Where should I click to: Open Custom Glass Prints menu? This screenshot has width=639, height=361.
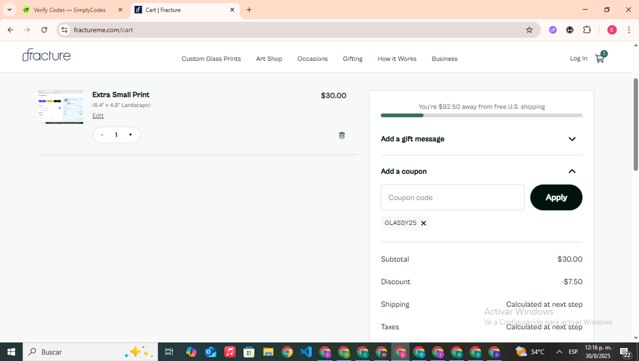coord(211,59)
